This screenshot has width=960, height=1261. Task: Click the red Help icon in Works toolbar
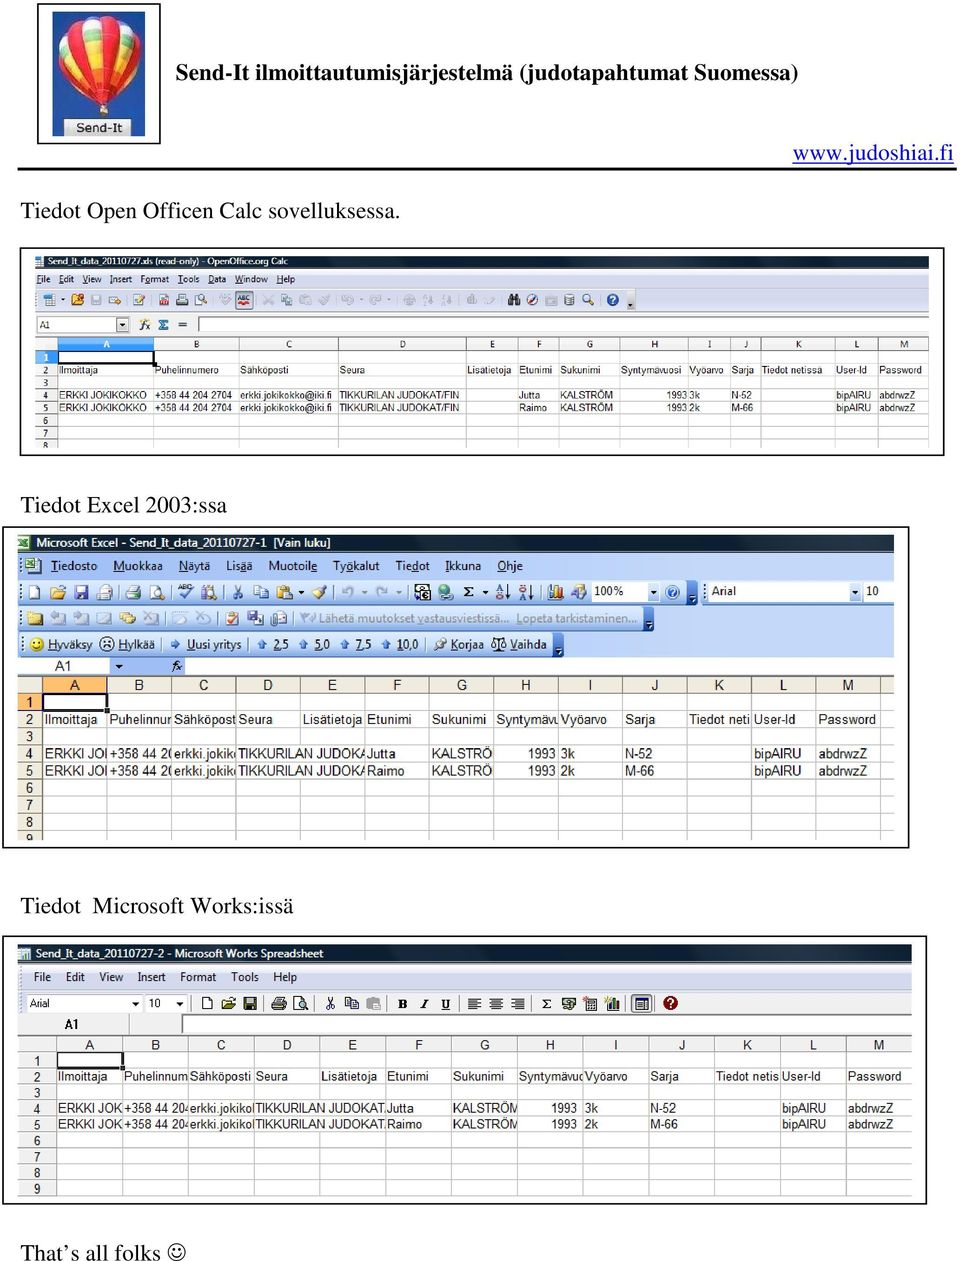click(671, 1003)
